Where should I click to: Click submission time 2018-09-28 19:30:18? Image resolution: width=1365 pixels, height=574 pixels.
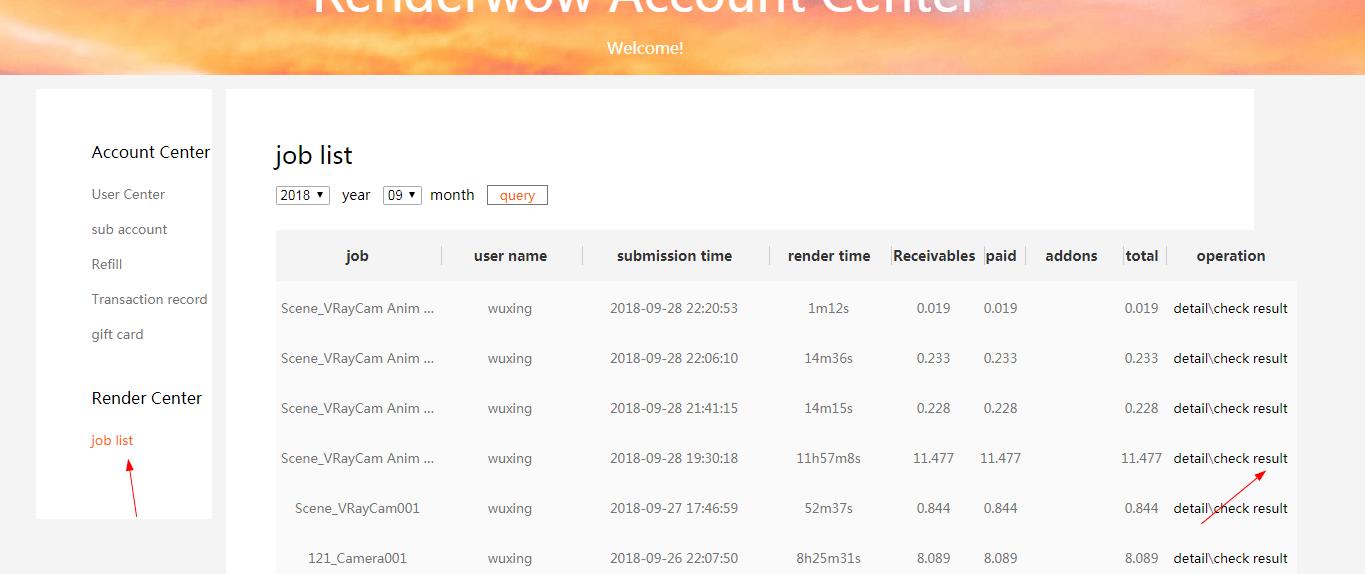[674, 458]
